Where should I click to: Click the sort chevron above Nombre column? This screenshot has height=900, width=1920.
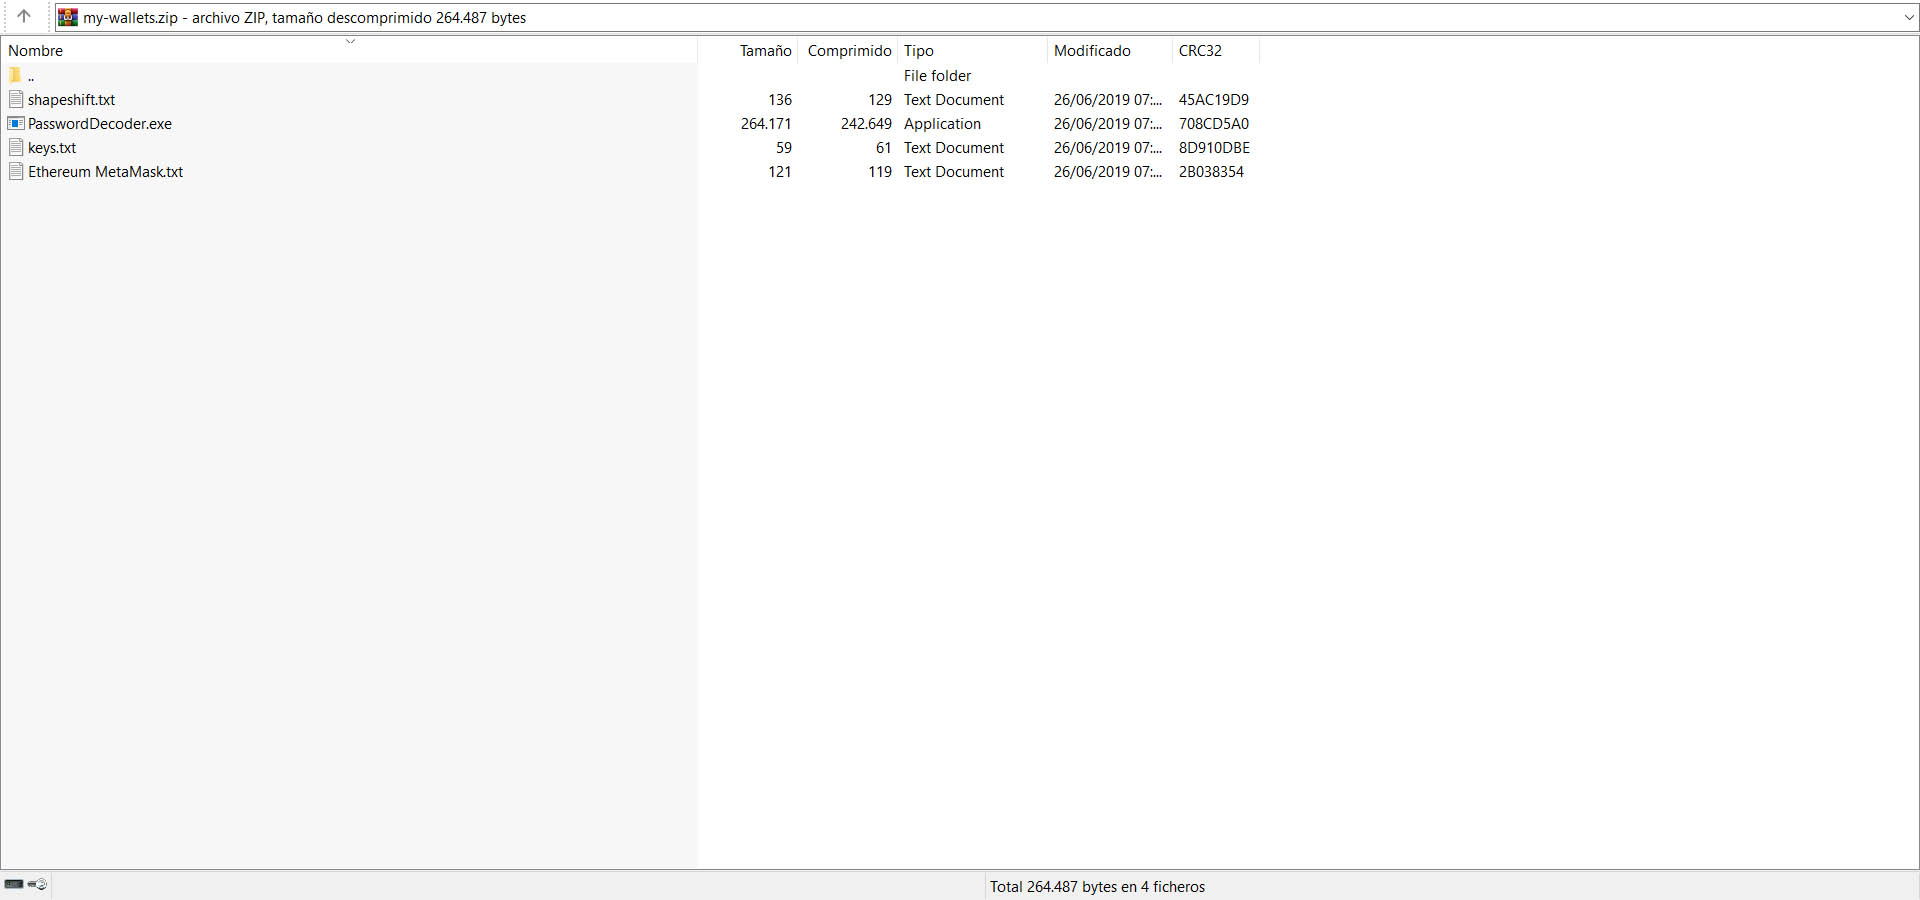pos(350,41)
